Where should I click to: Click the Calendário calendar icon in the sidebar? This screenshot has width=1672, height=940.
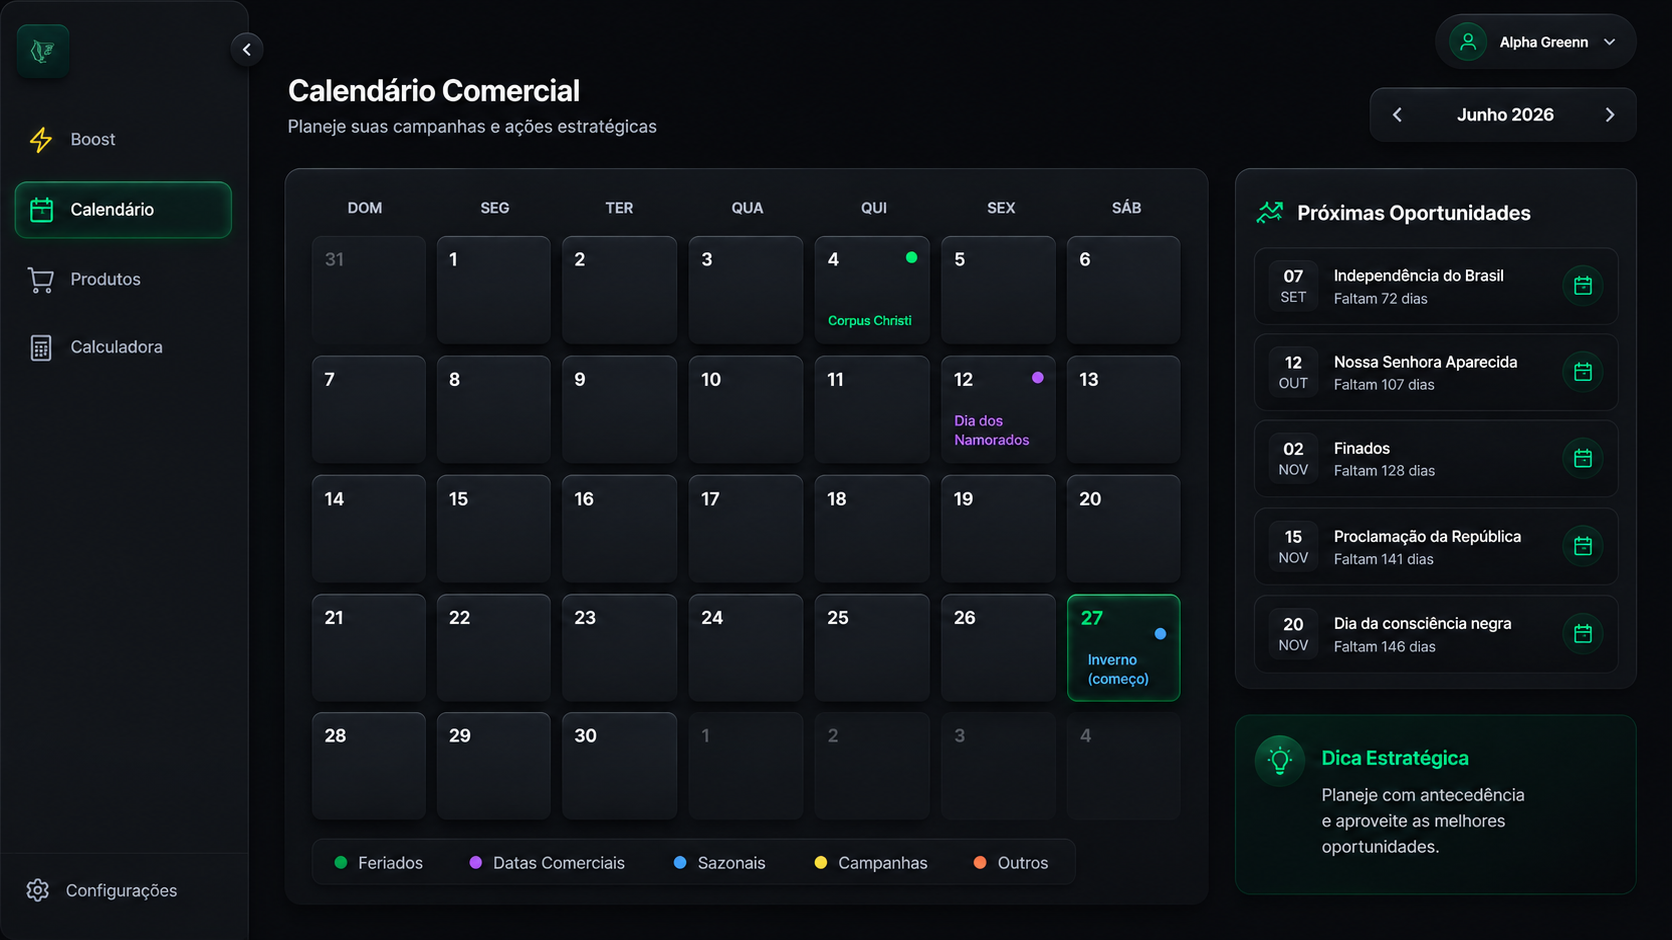[x=41, y=210]
